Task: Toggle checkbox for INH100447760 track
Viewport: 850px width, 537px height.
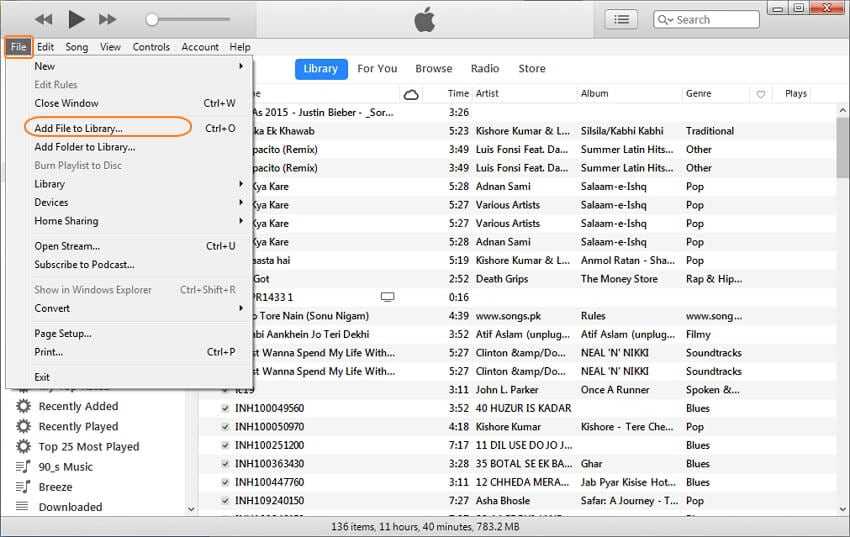Action: click(x=226, y=482)
